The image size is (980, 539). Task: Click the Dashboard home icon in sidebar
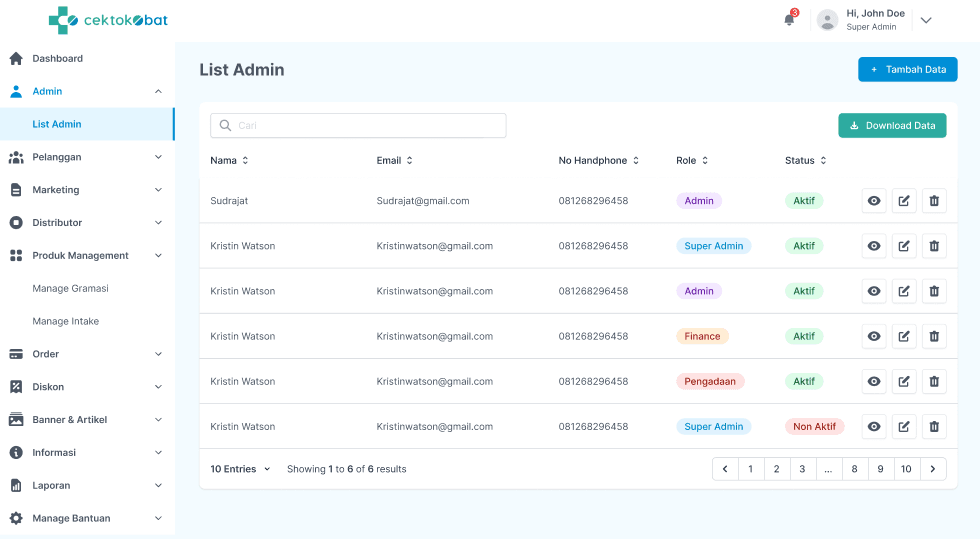[16, 59]
